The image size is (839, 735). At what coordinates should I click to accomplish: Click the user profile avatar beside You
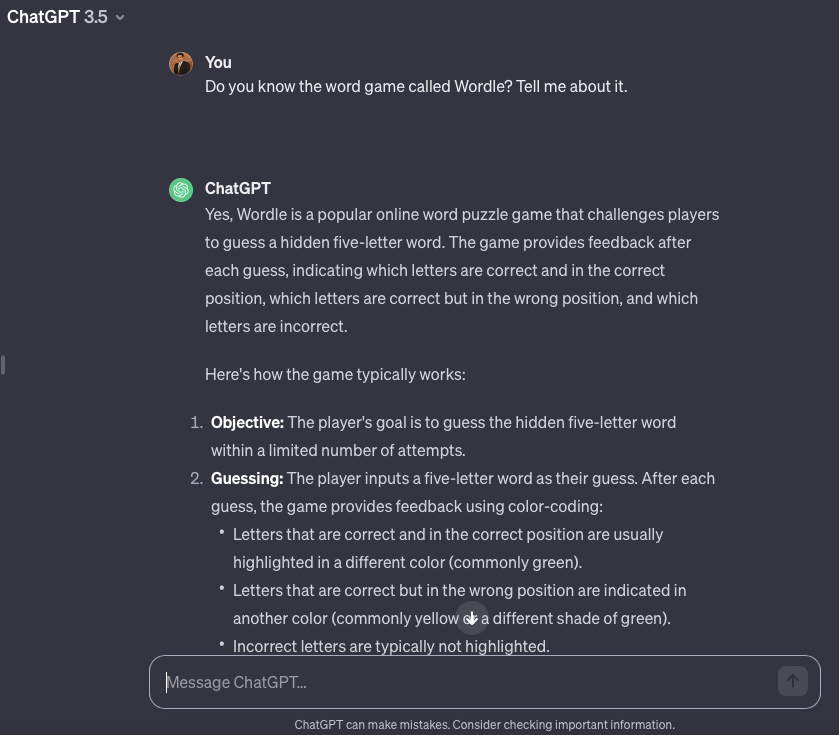point(181,64)
